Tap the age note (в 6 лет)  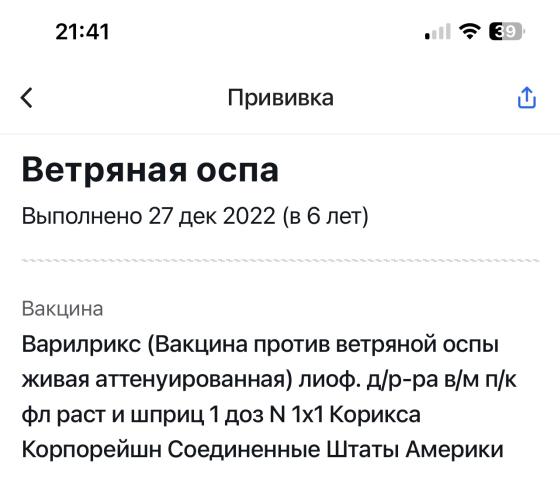(325, 216)
